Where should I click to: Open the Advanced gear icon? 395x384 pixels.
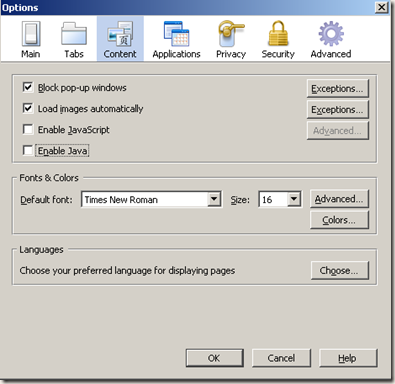click(331, 34)
